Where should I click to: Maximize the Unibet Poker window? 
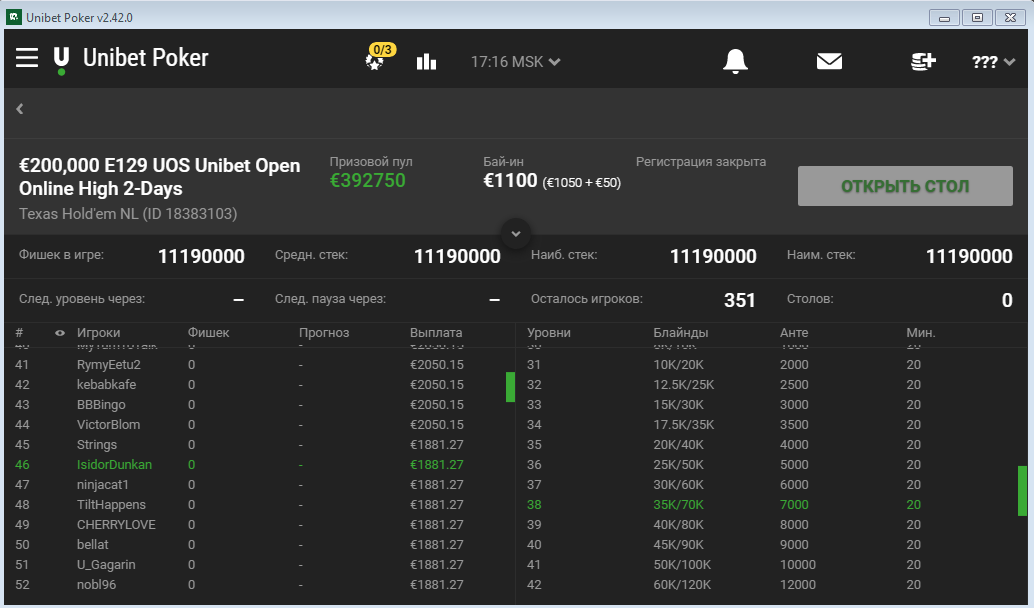coord(977,18)
